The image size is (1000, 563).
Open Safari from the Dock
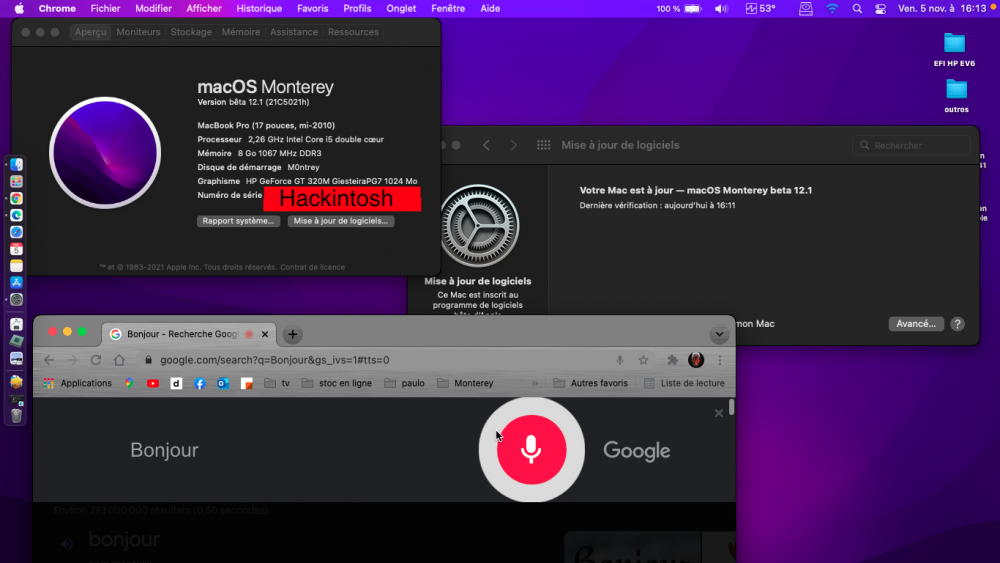point(17,232)
